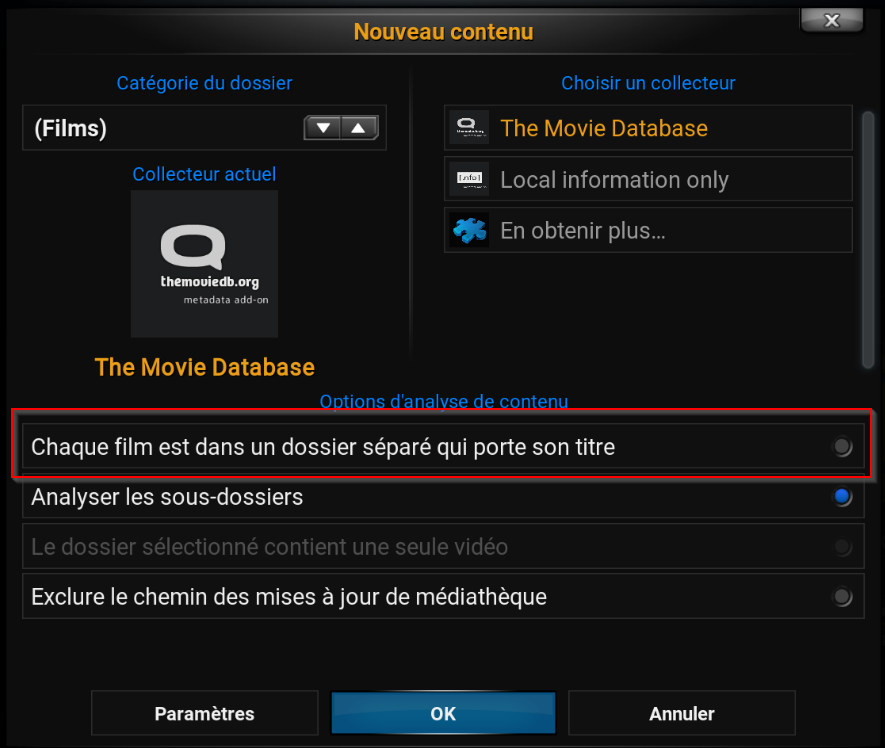
Task: Click The Movie Database scraper icon in list
Action: tap(469, 128)
